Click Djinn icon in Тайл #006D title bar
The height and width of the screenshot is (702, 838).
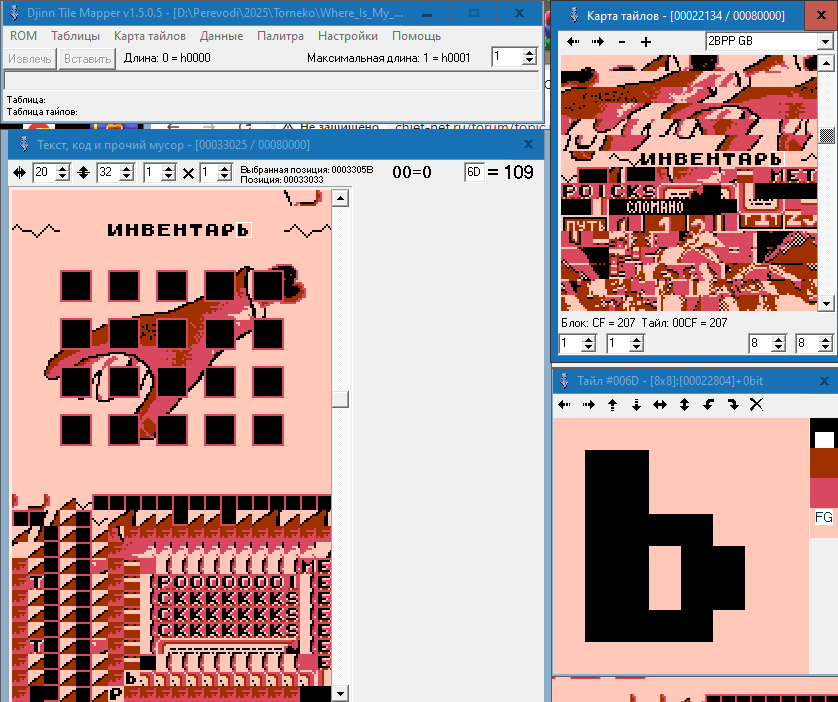(564, 381)
